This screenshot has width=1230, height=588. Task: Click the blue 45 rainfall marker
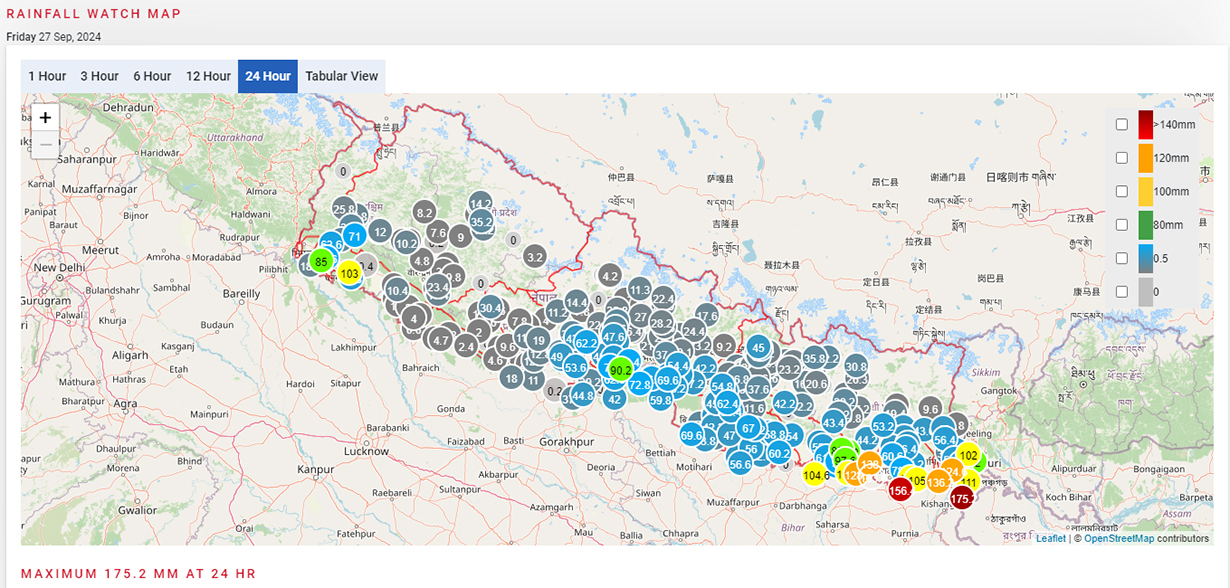point(758,348)
